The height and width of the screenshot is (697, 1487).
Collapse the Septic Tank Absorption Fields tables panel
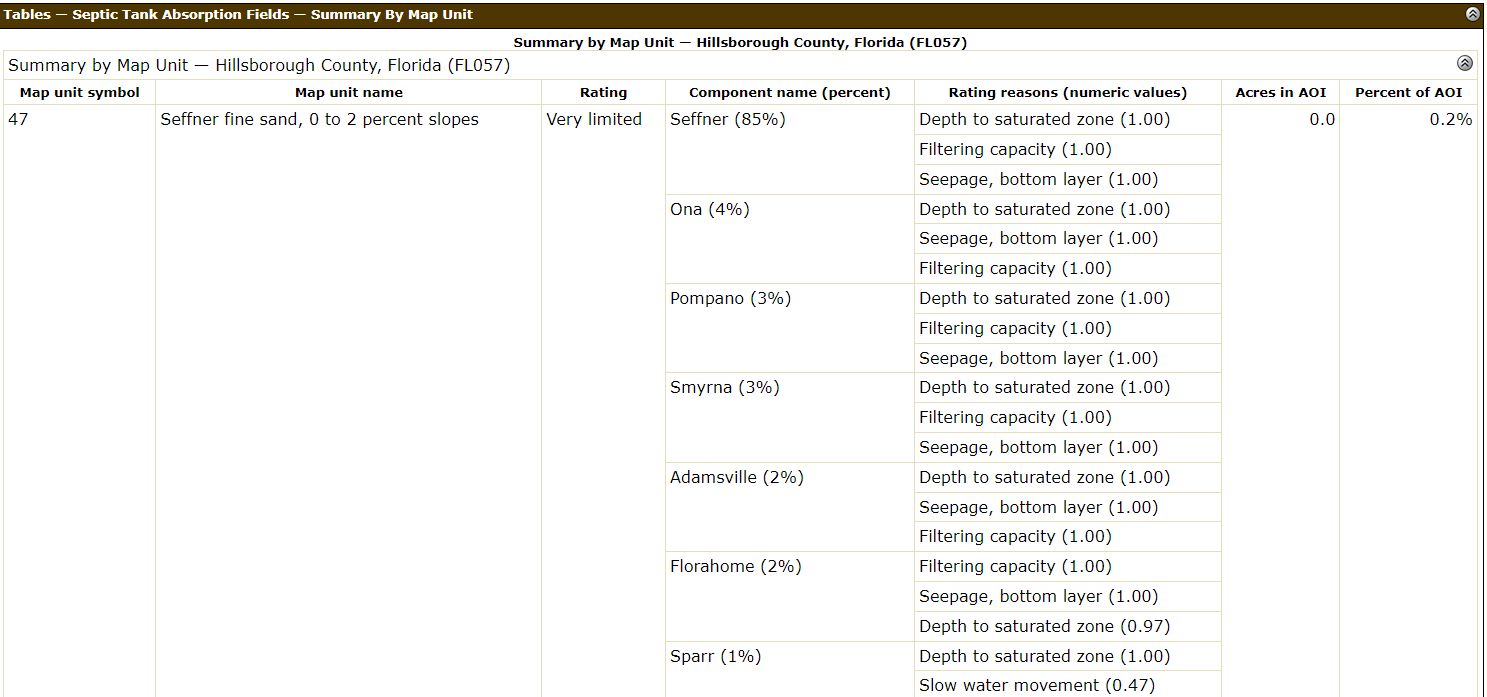point(1472,14)
